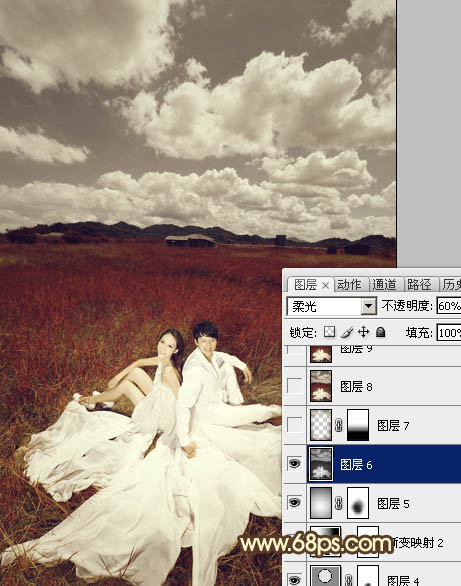Open the 路径 tab
461x586 pixels.
(419, 285)
